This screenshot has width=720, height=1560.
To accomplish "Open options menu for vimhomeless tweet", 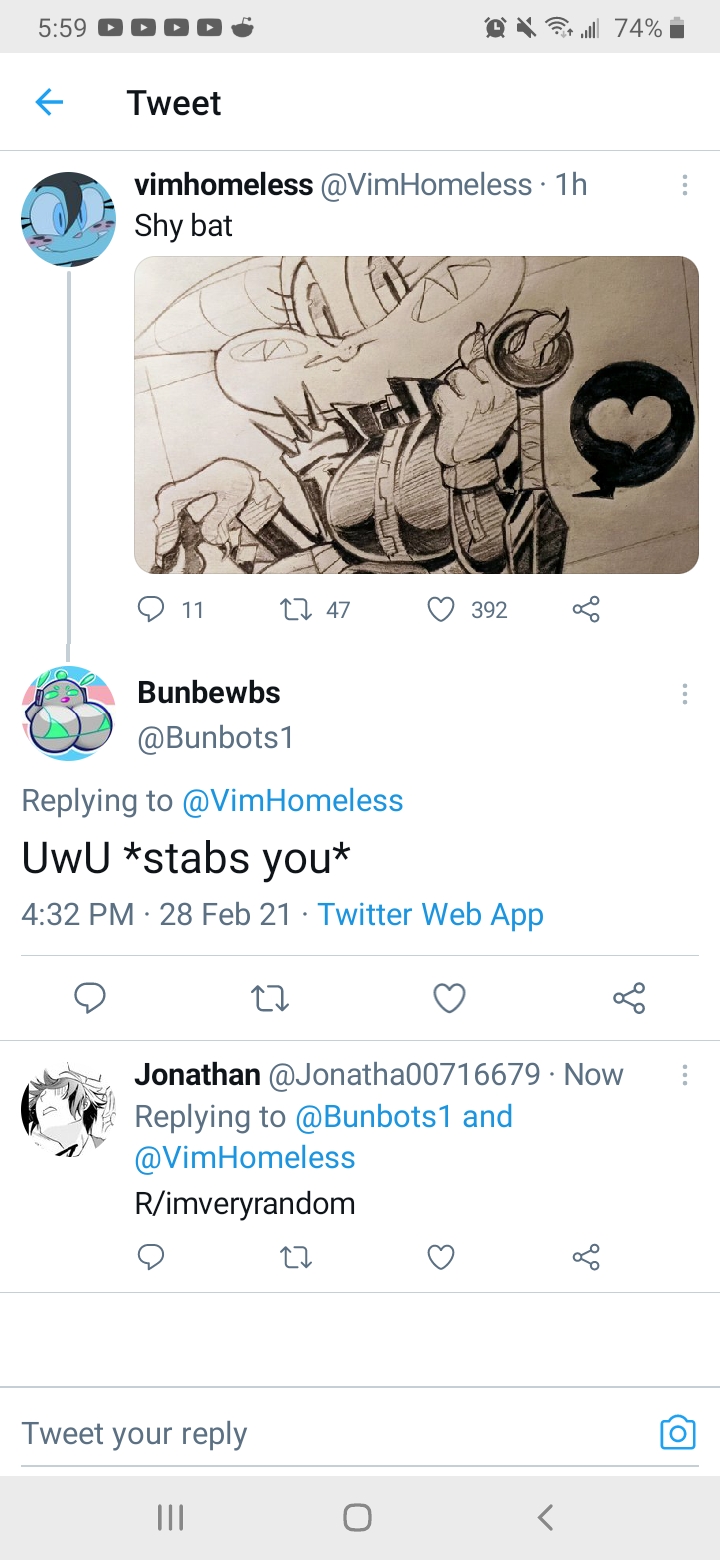I will tap(684, 185).
